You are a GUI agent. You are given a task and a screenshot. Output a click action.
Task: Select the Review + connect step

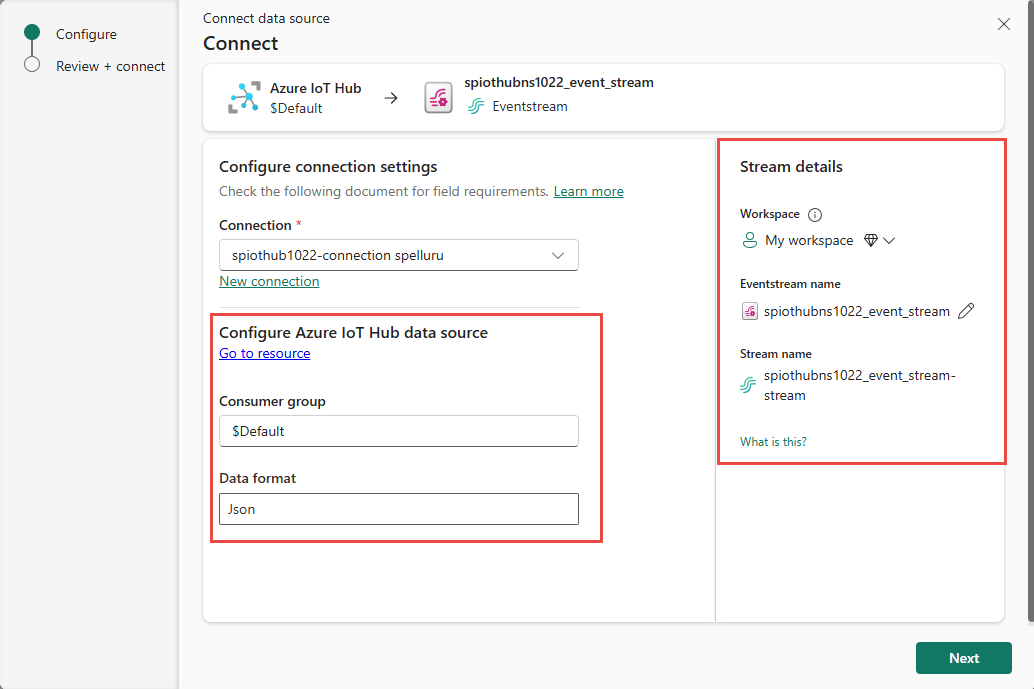(x=110, y=67)
